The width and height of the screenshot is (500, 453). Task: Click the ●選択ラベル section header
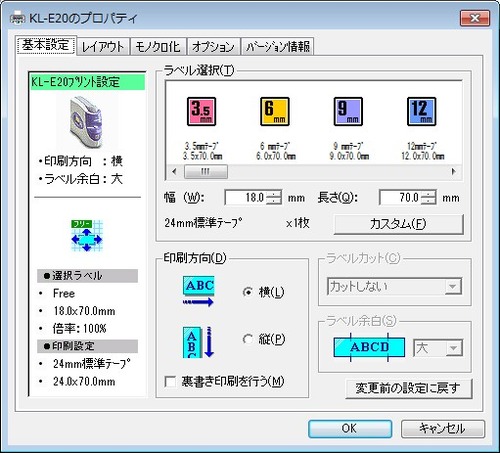[87, 276]
